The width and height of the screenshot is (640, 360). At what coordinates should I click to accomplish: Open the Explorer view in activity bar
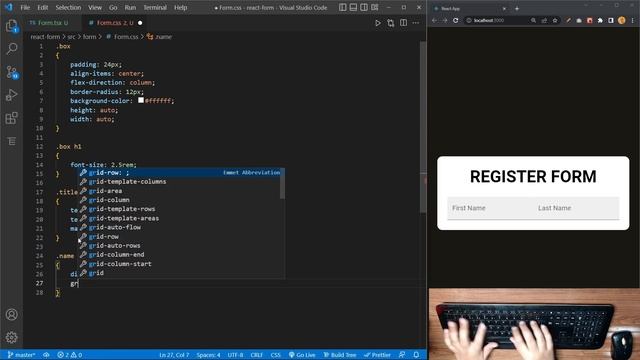point(11,26)
